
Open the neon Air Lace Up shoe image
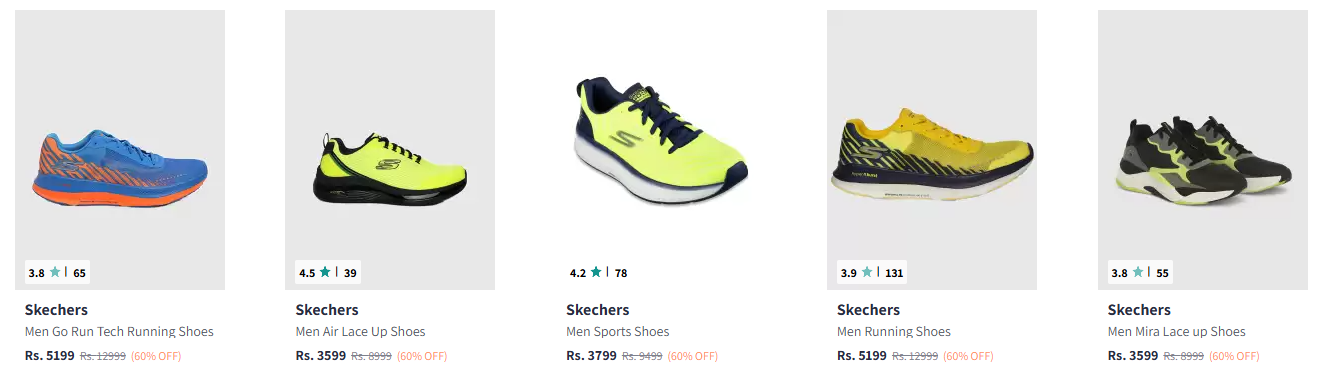[390, 150]
